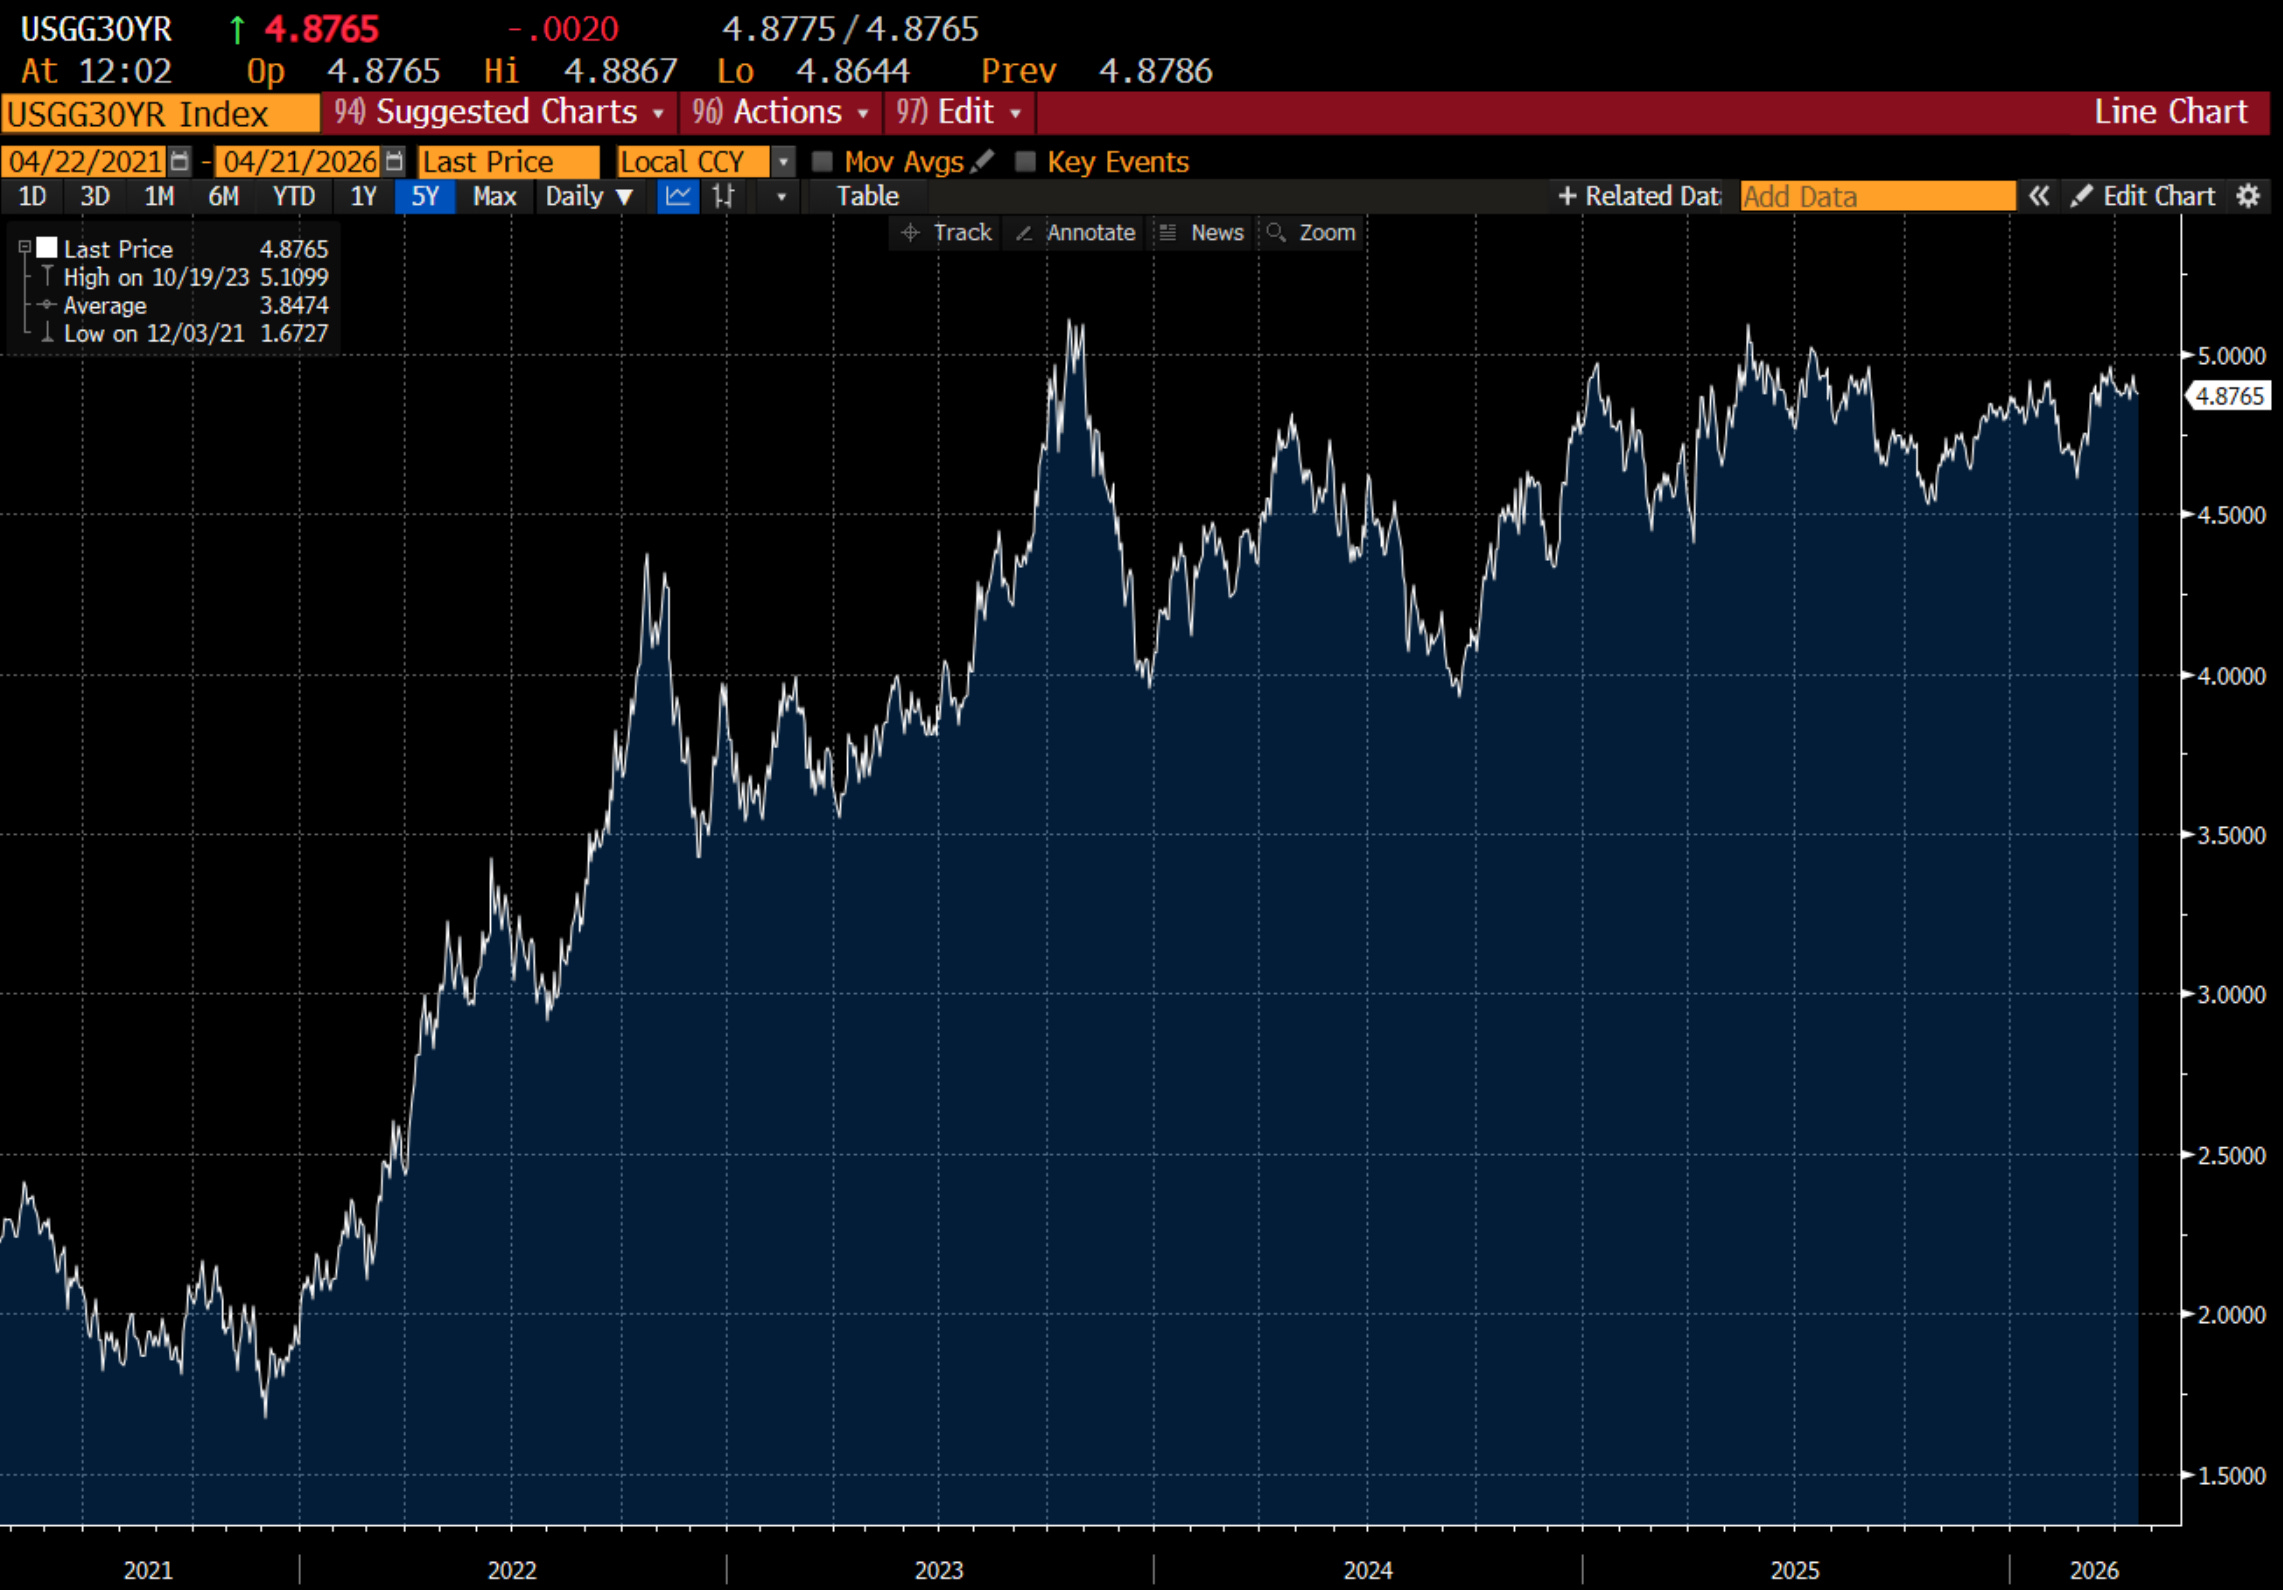Enable the Mov Avgs checkbox
Image resolution: width=2283 pixels, height=1590 pixels.
822,162
